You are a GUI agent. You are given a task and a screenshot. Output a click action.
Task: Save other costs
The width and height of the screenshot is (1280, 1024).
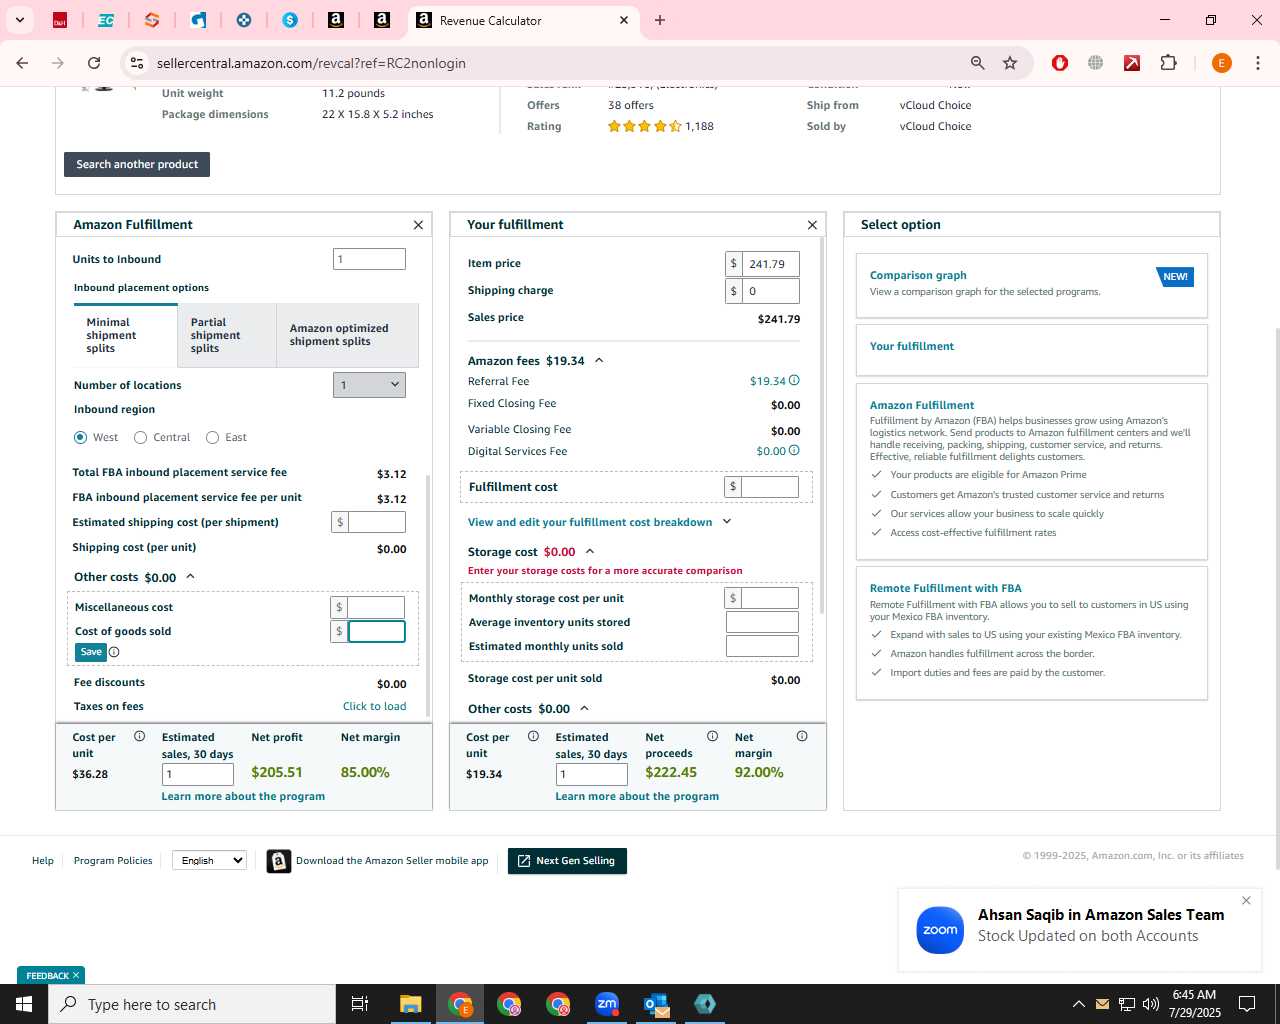[91, 652]
